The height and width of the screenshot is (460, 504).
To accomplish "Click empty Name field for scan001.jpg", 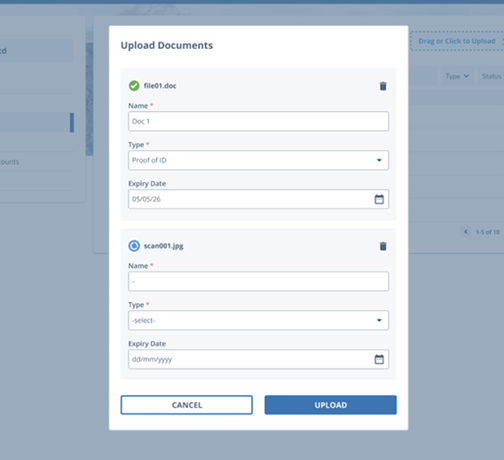I will click(258, 281).
